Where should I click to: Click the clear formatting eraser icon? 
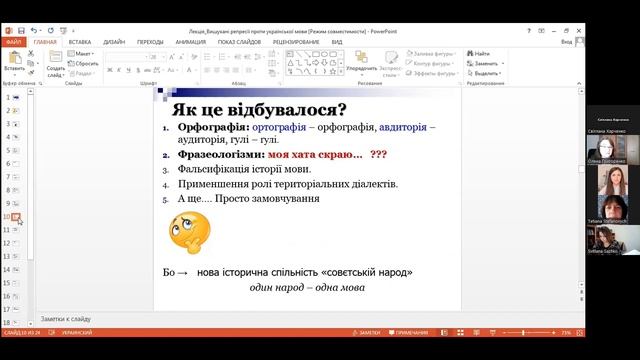[x=194, y=57]
